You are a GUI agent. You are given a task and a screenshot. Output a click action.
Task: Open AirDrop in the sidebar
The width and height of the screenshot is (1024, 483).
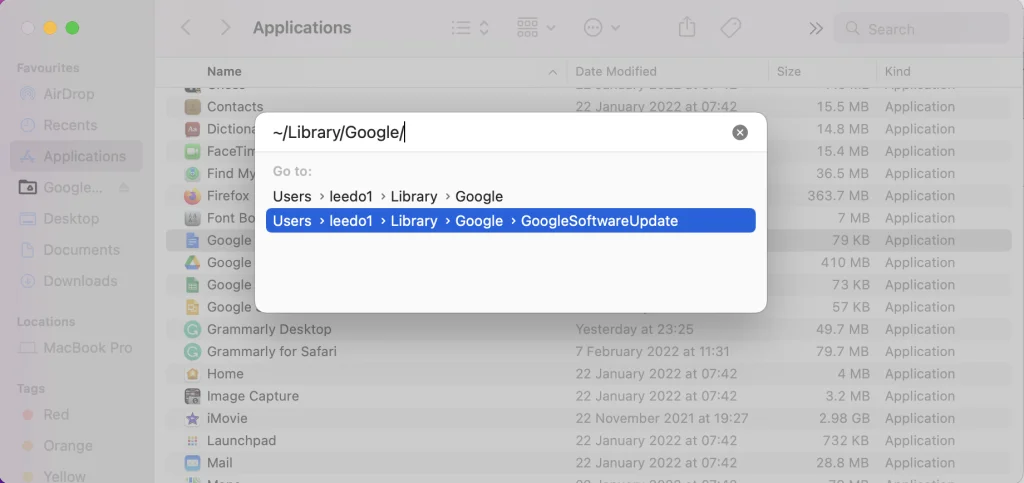click(76, 94)
